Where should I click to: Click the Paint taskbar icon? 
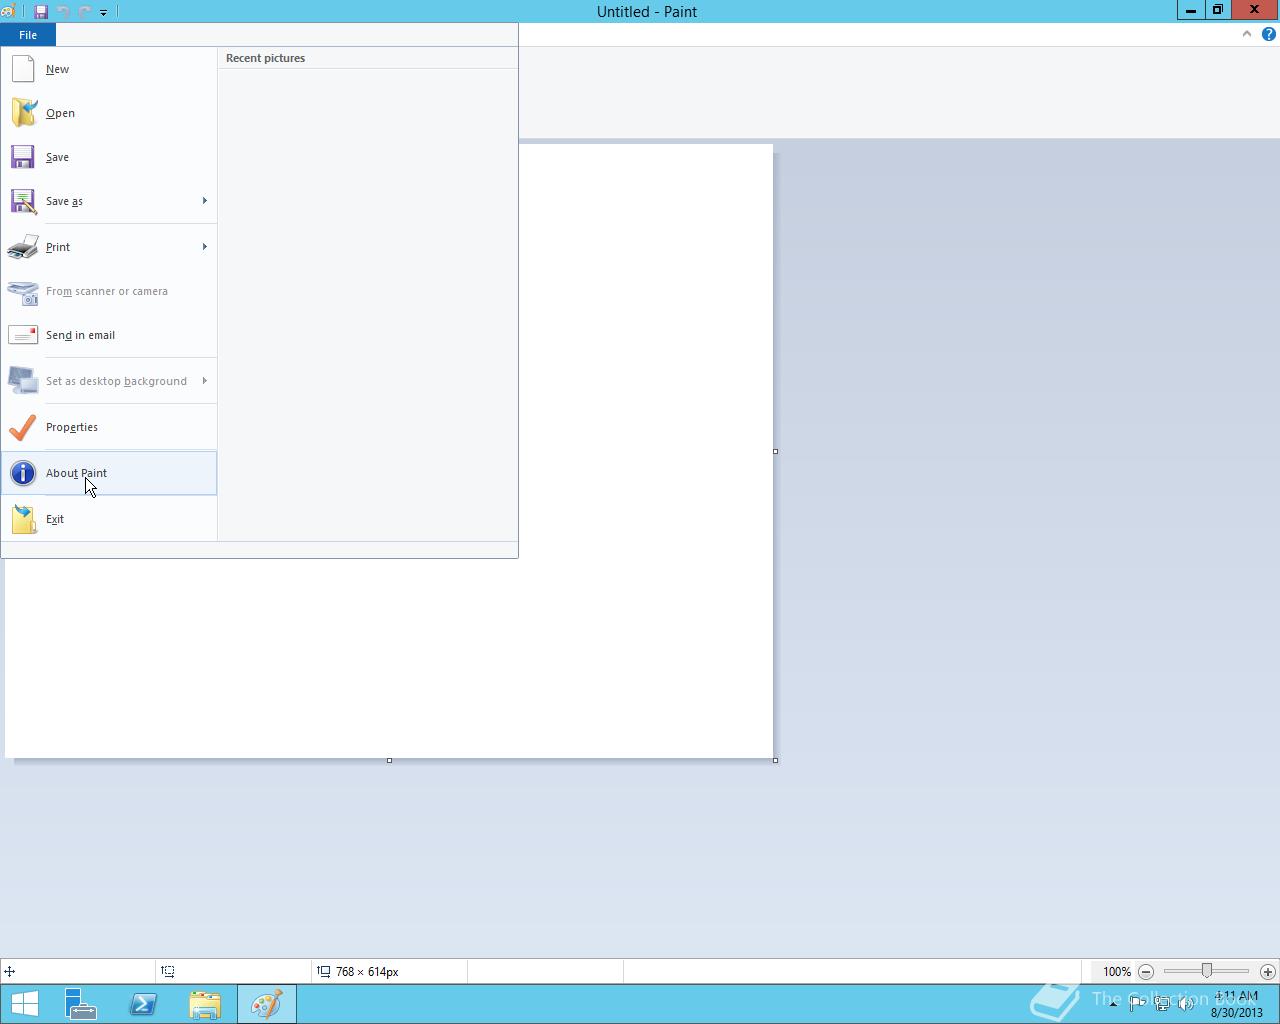click(267, 1004)
